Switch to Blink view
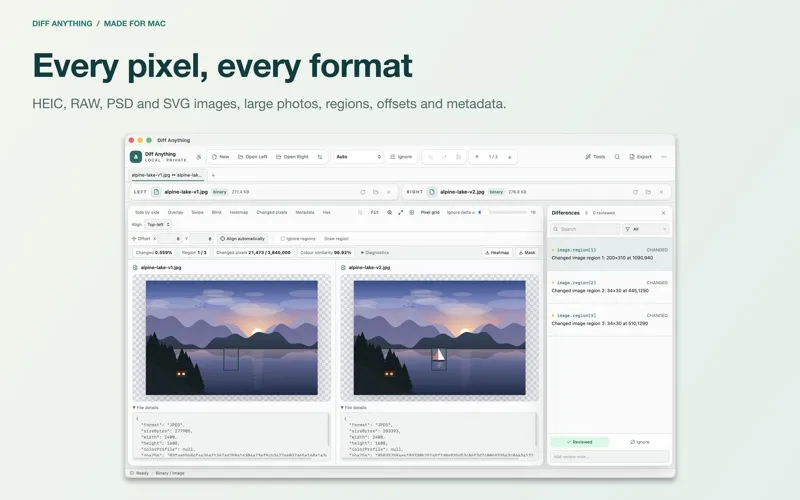Image resolution: width=800 pixels, height=500 pixels. [217, 212]
